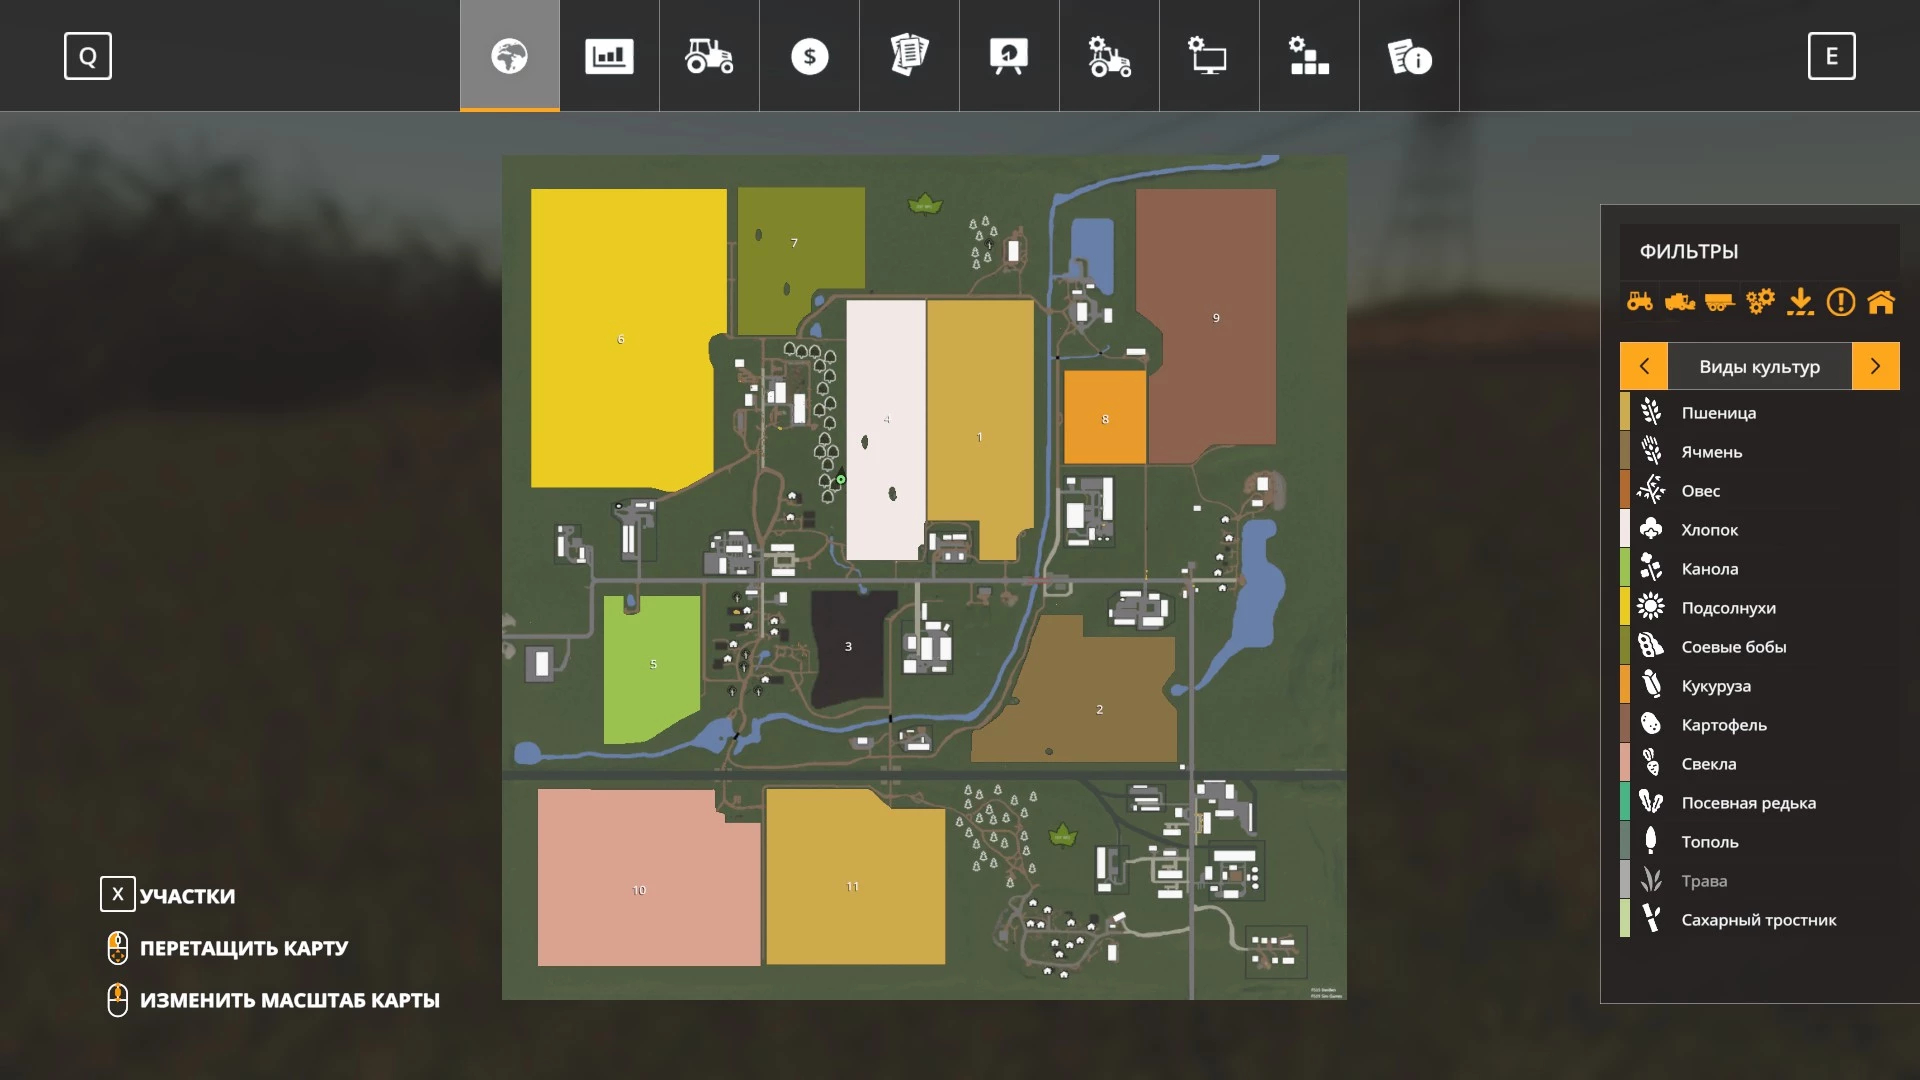This screenshot has height=1080, width=1920.
Task: Open the vehicles tractor tab
Action: pyautogui.click(x=709, y=56)
